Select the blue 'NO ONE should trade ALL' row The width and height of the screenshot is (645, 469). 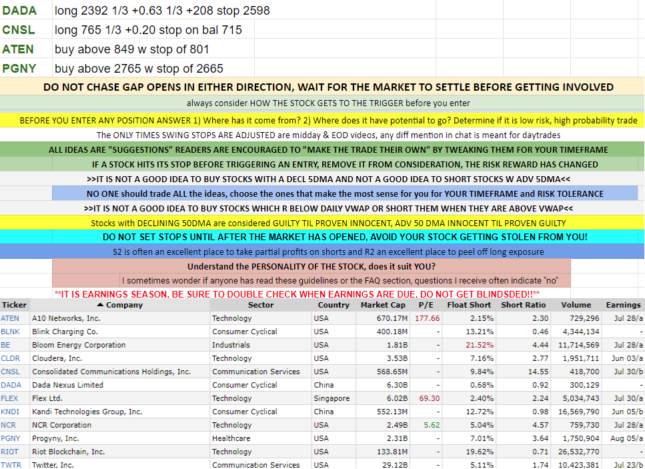pos(345,193)
